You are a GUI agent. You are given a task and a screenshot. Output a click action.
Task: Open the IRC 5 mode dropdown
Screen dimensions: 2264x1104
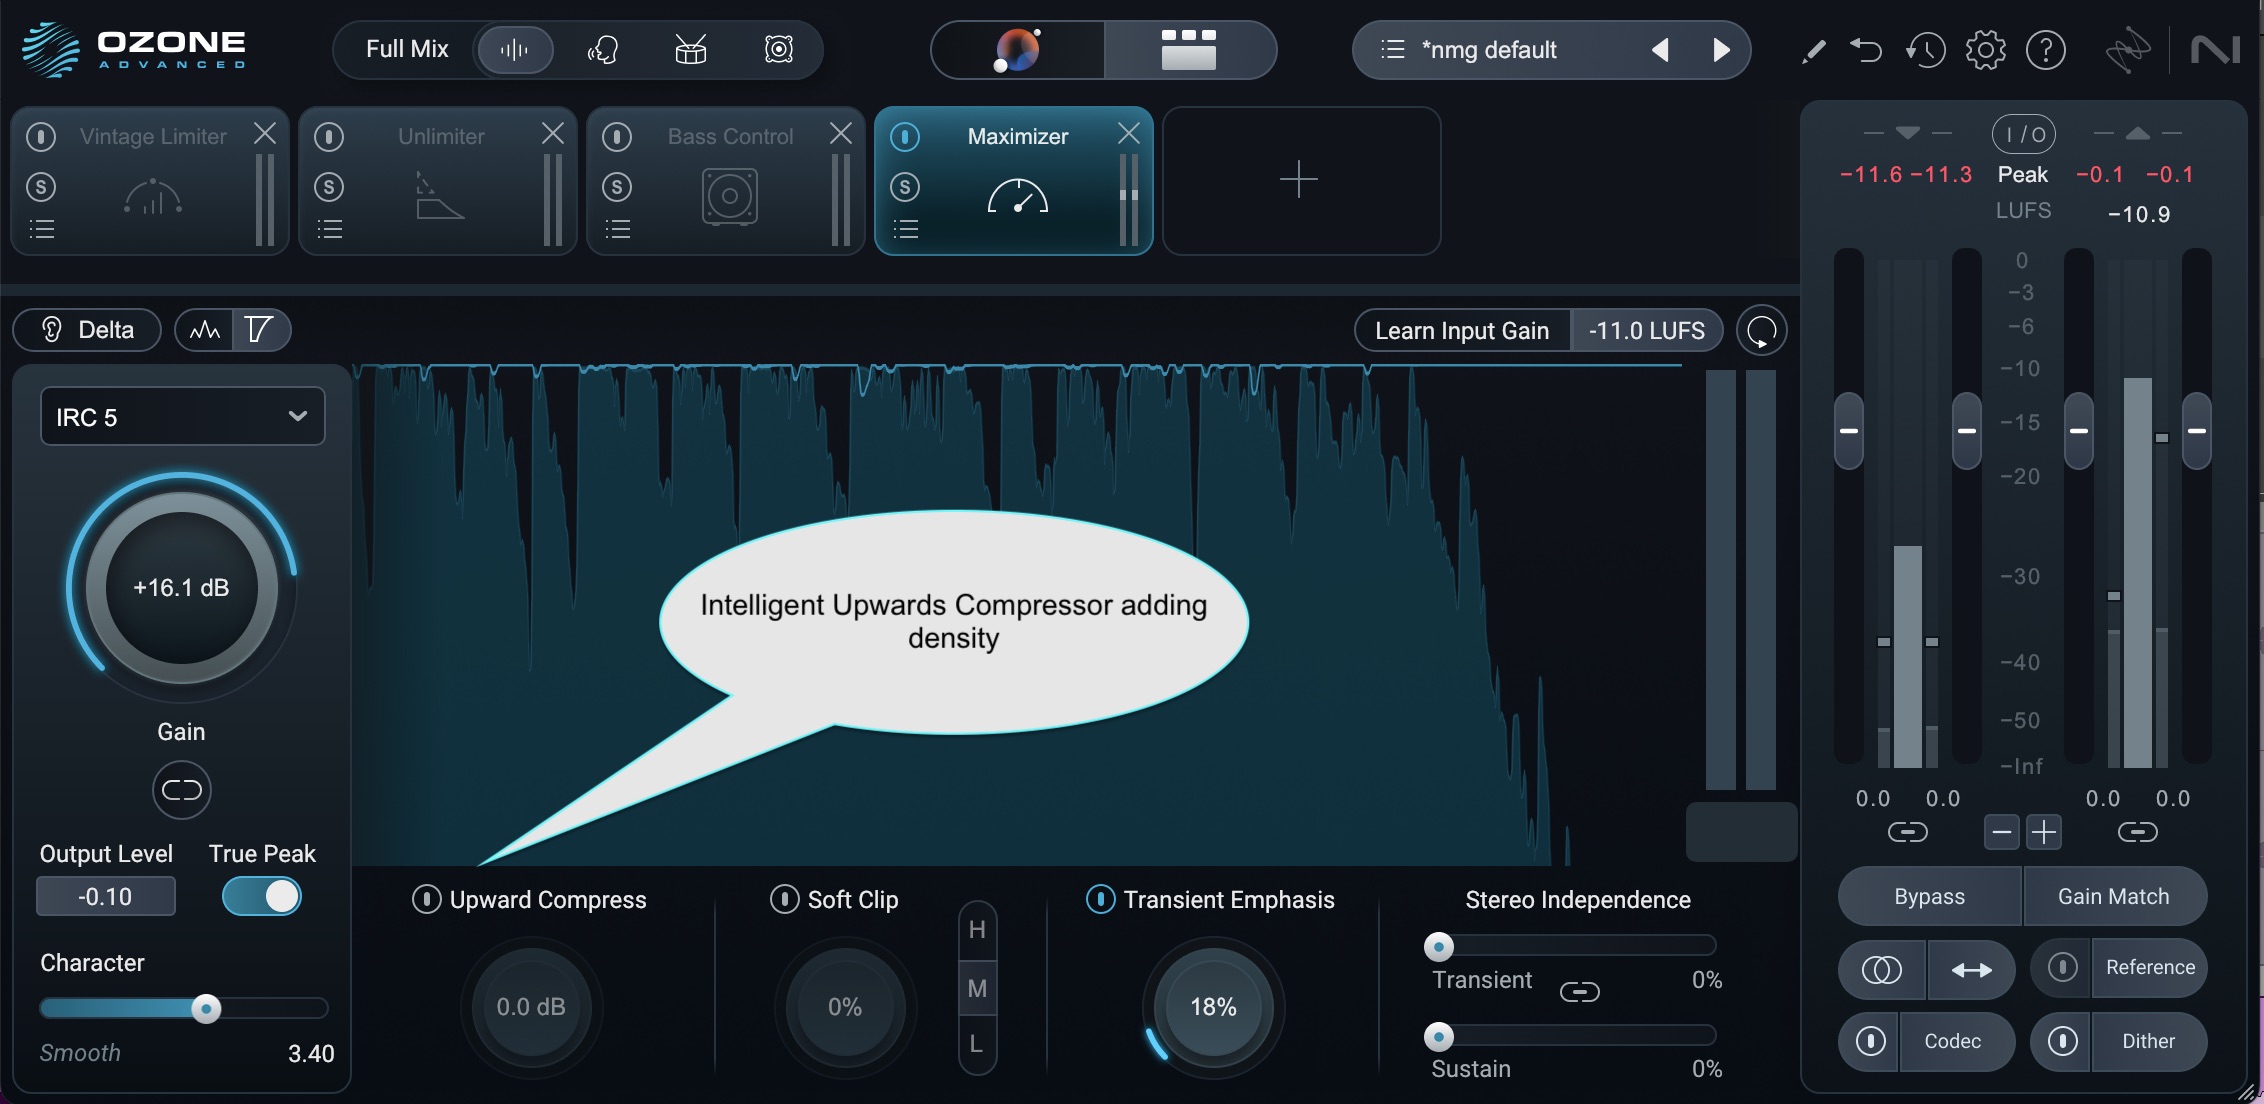[x=182, y=417]
